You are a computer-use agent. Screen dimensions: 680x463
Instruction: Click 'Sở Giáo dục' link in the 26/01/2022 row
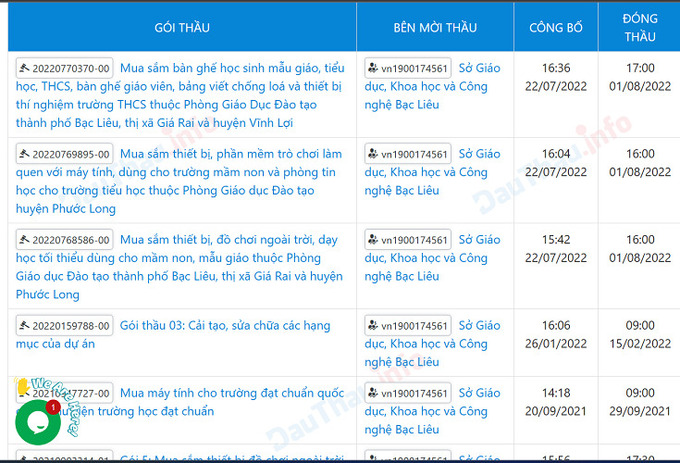[479, 326]
